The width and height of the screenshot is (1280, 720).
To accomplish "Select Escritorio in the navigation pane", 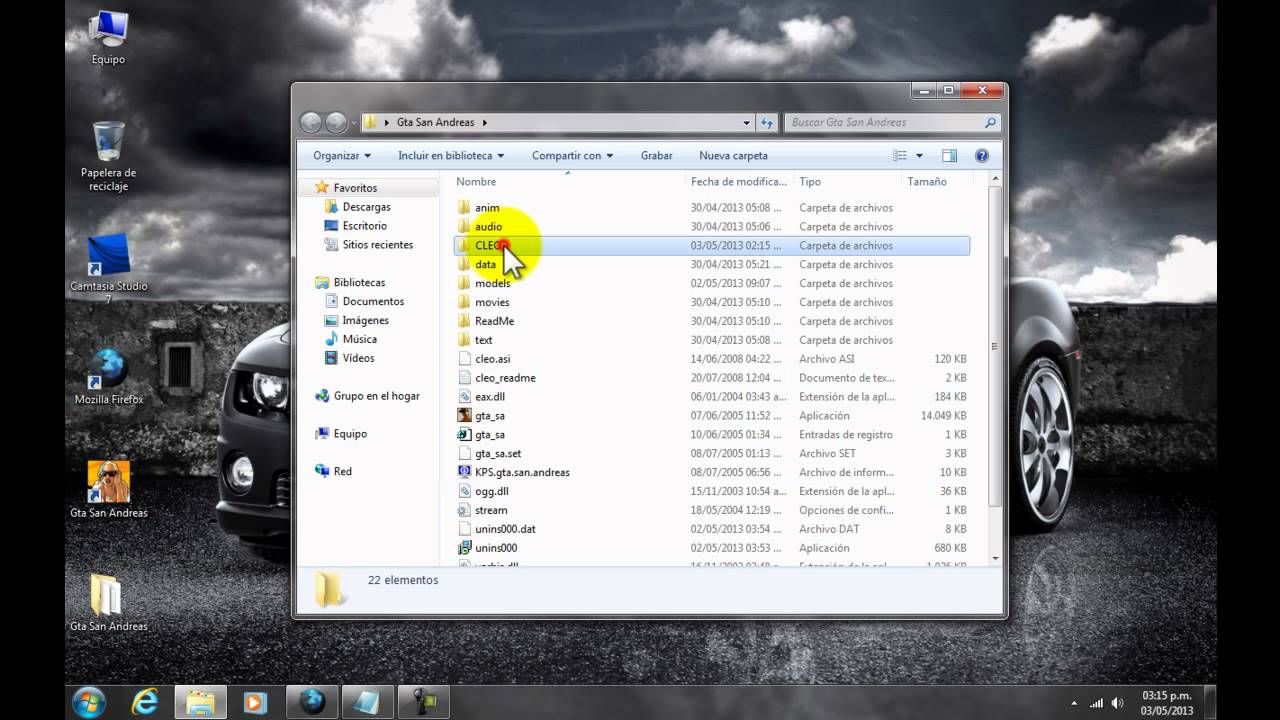I will (x=364, y=226).
